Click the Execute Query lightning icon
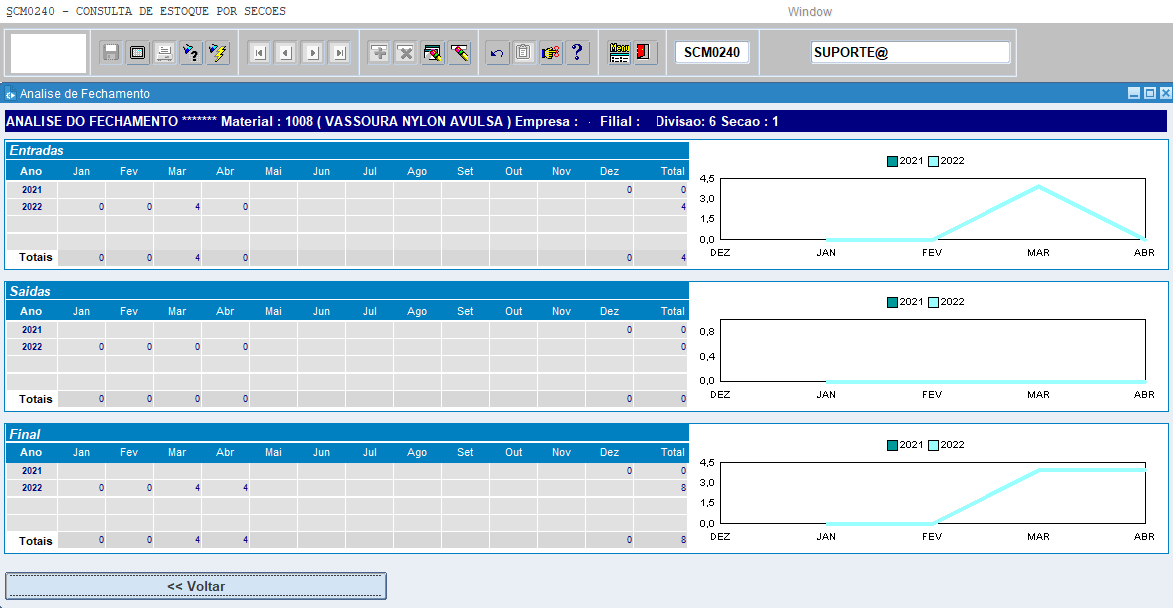The width and height of the screenshot is (1173, 608). click(x=218, y=52)
